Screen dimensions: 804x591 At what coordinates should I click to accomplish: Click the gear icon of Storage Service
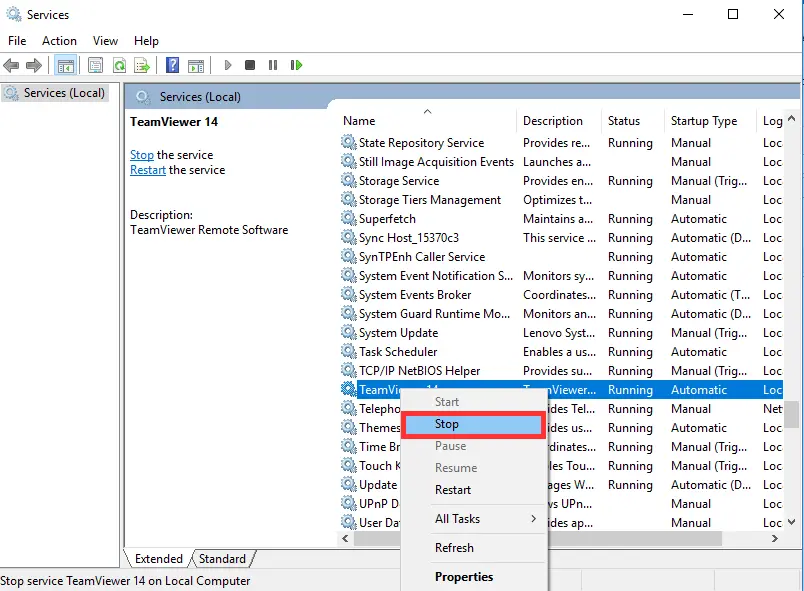(349, 180)
